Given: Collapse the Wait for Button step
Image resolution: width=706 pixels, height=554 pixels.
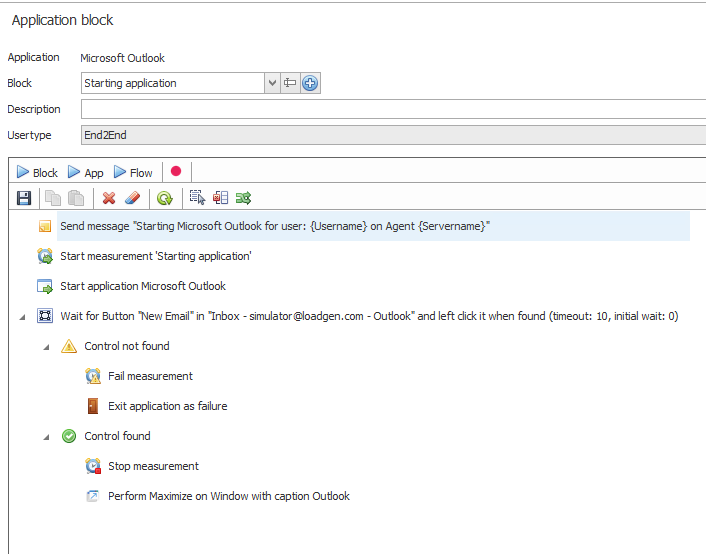Looking at the screenshot, I should 22,317.
